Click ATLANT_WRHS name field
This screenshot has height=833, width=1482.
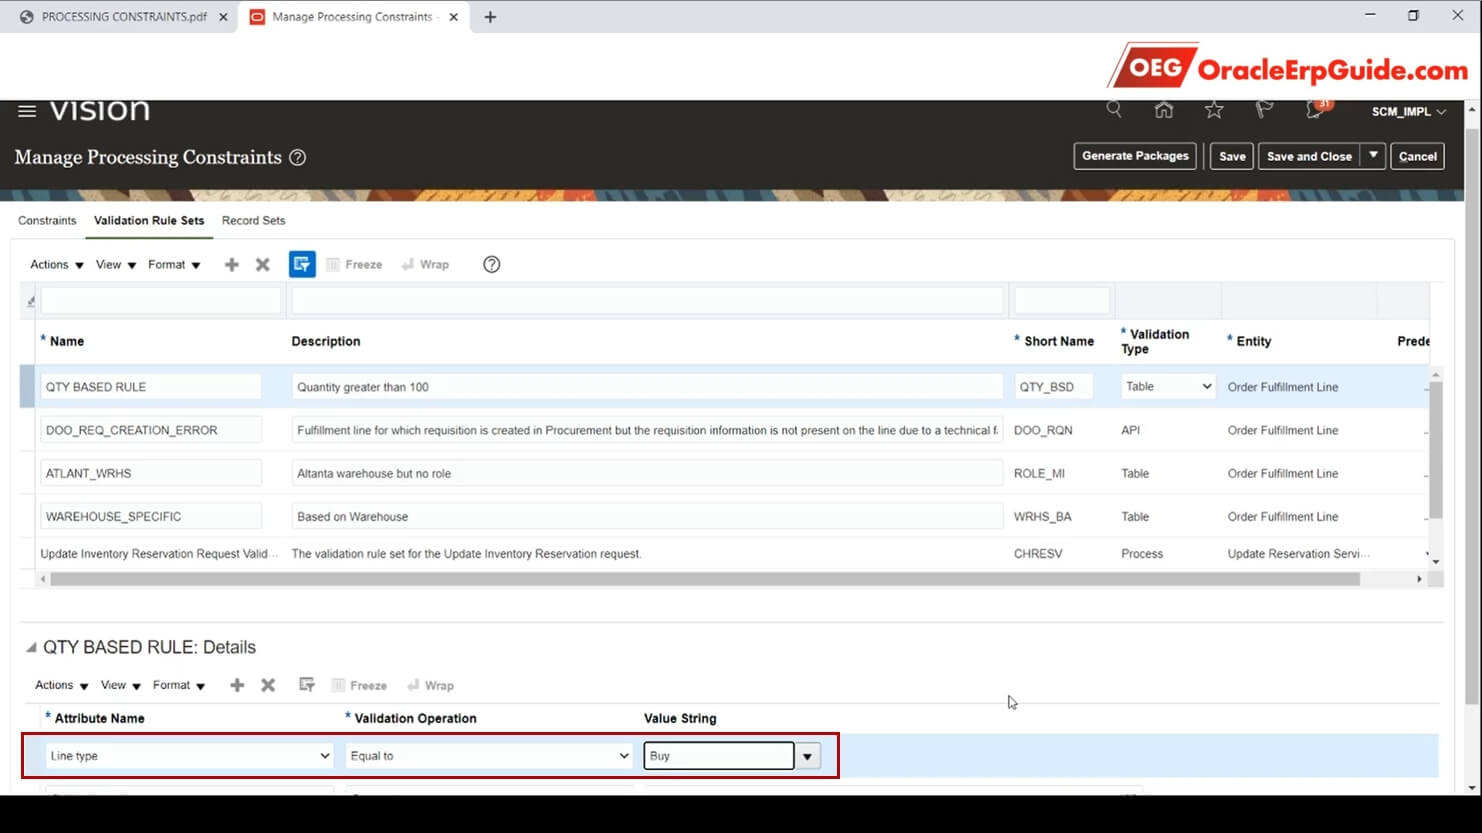tap(151, 473)
